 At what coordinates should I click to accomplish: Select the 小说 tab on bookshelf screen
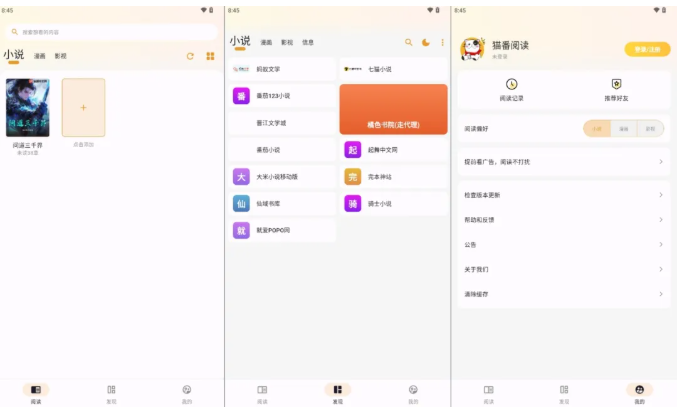pos(14,55)
